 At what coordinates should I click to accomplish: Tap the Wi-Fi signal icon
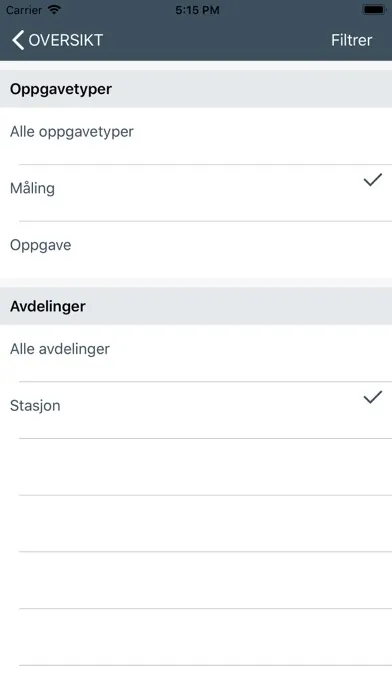pyautogui.click(x=54, y=10)
